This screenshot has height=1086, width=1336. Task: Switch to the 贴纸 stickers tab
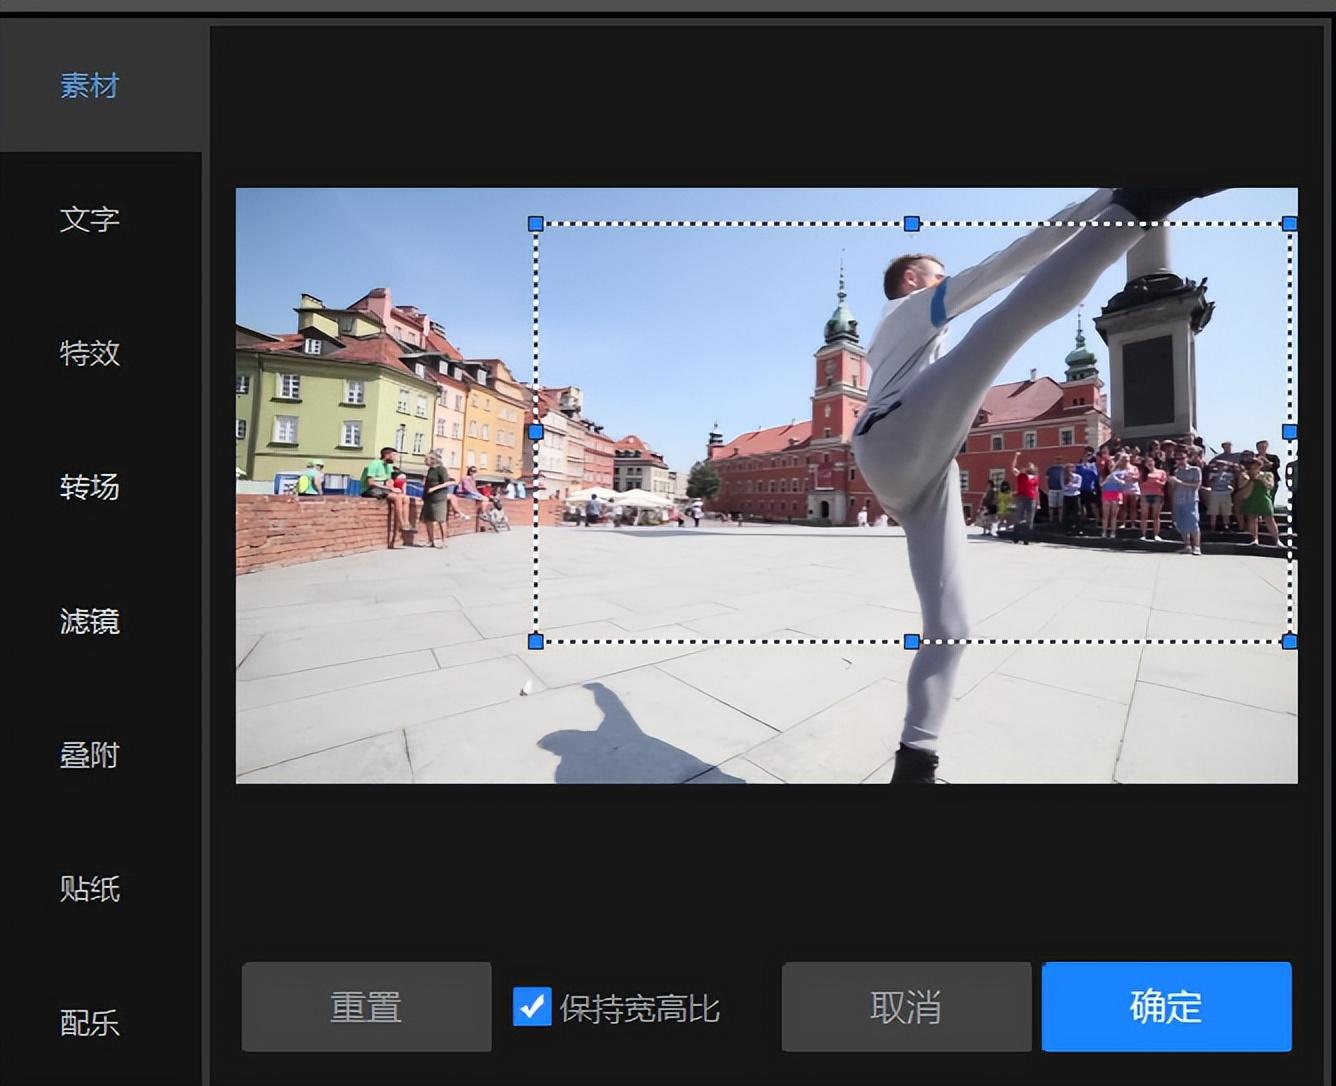click(x=90, y=889)
